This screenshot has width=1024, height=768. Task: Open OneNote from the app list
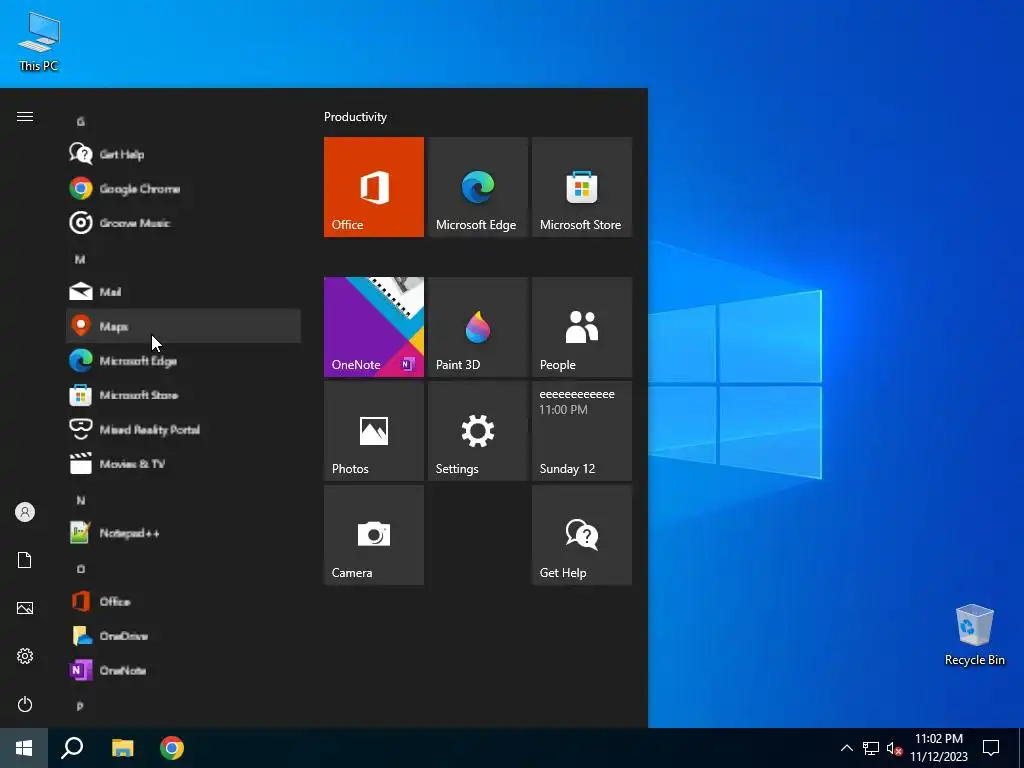[184, 670]
